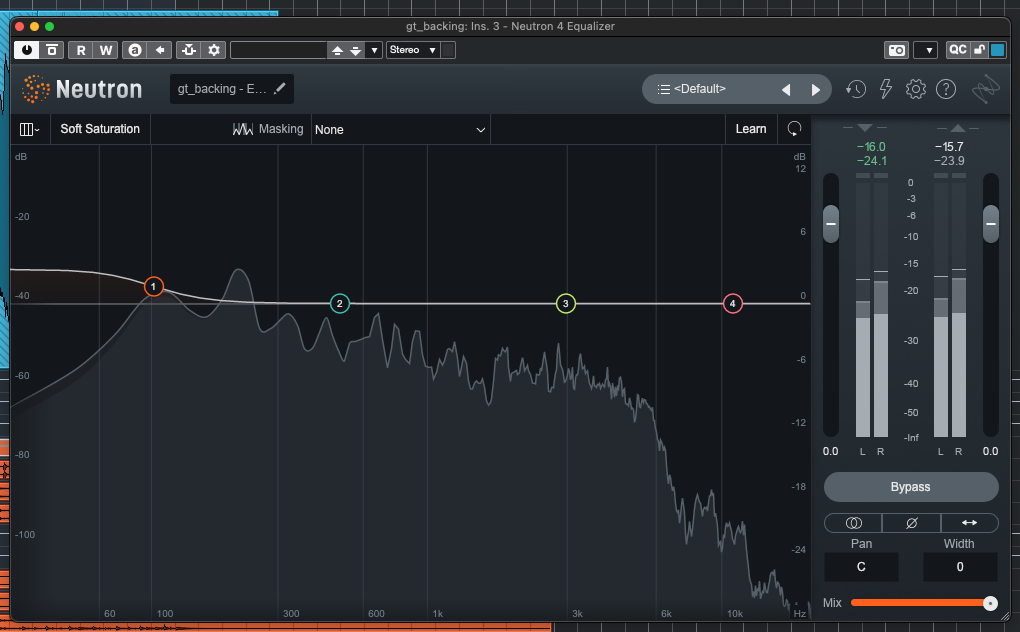Open the Stereo channel configuration dropdown
The image size is (1020, 632).
click(x=413, y=50)
